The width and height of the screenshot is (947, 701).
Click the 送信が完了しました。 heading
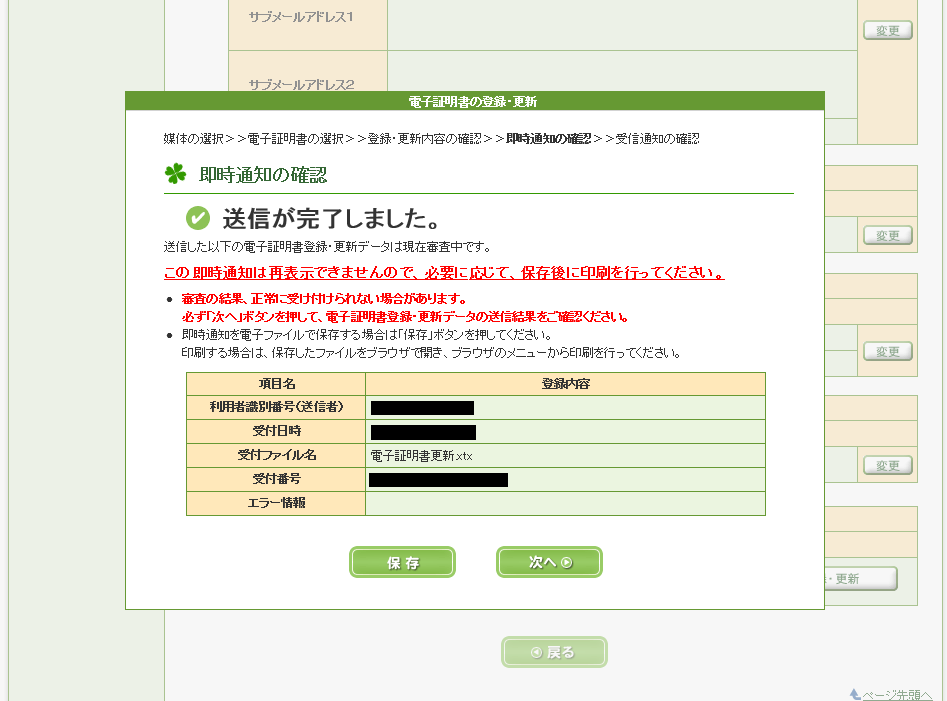[333, 219]
